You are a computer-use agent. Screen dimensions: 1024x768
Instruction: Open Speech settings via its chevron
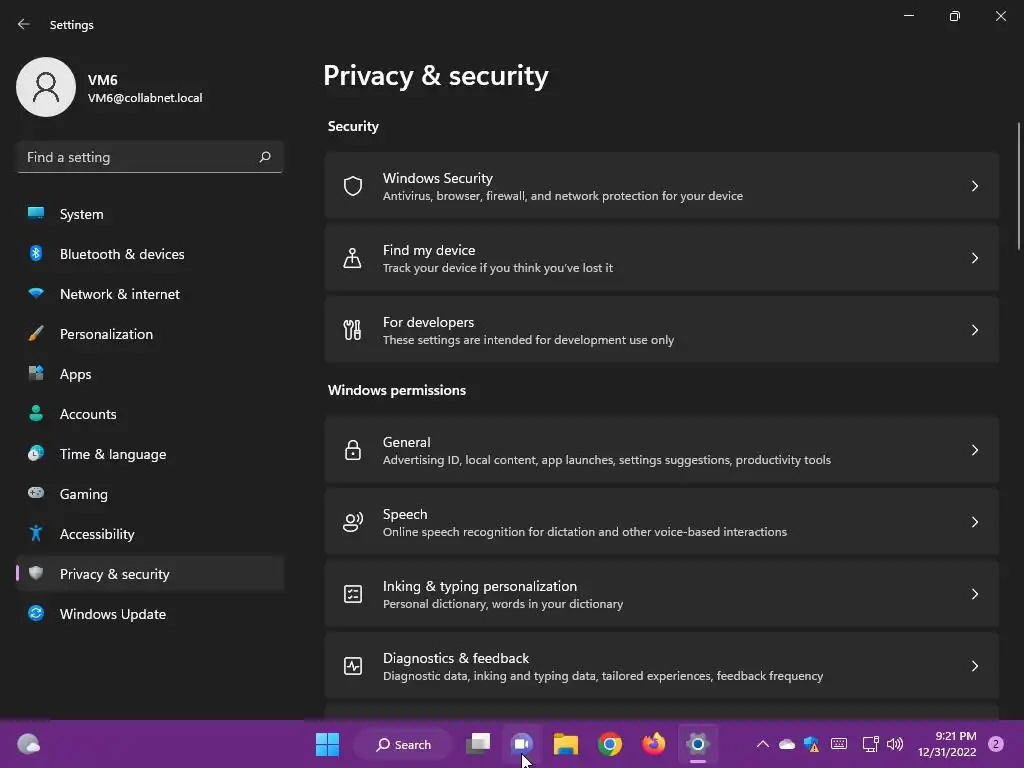point(974,522)
